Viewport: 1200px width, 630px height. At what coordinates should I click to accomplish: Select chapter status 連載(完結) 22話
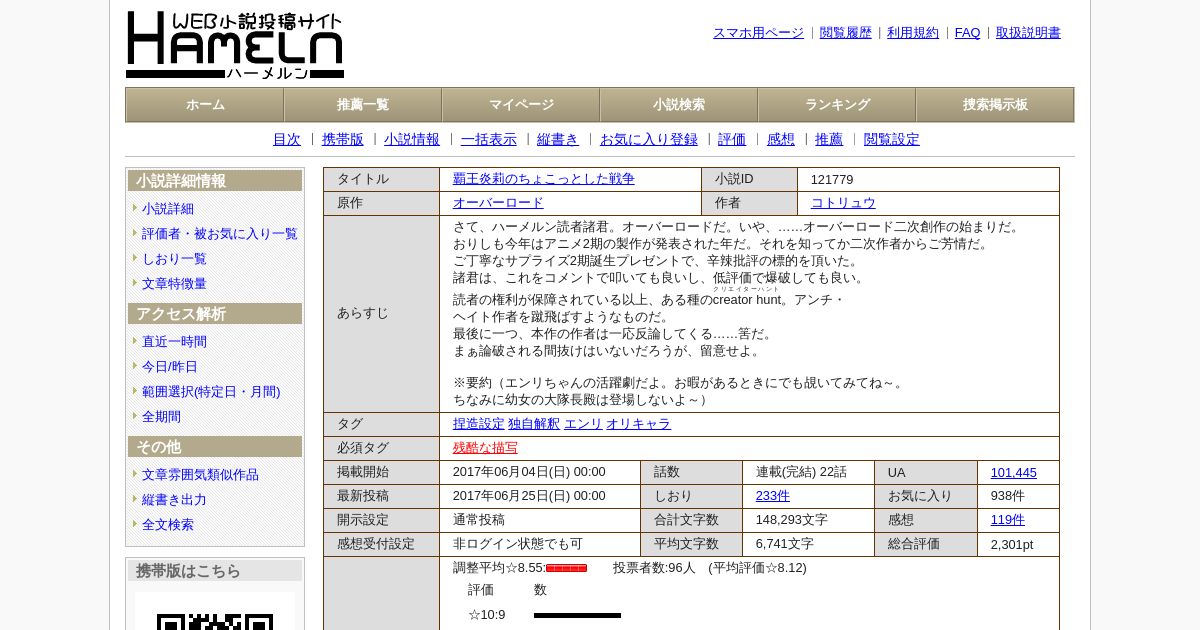tap(801, 472)
